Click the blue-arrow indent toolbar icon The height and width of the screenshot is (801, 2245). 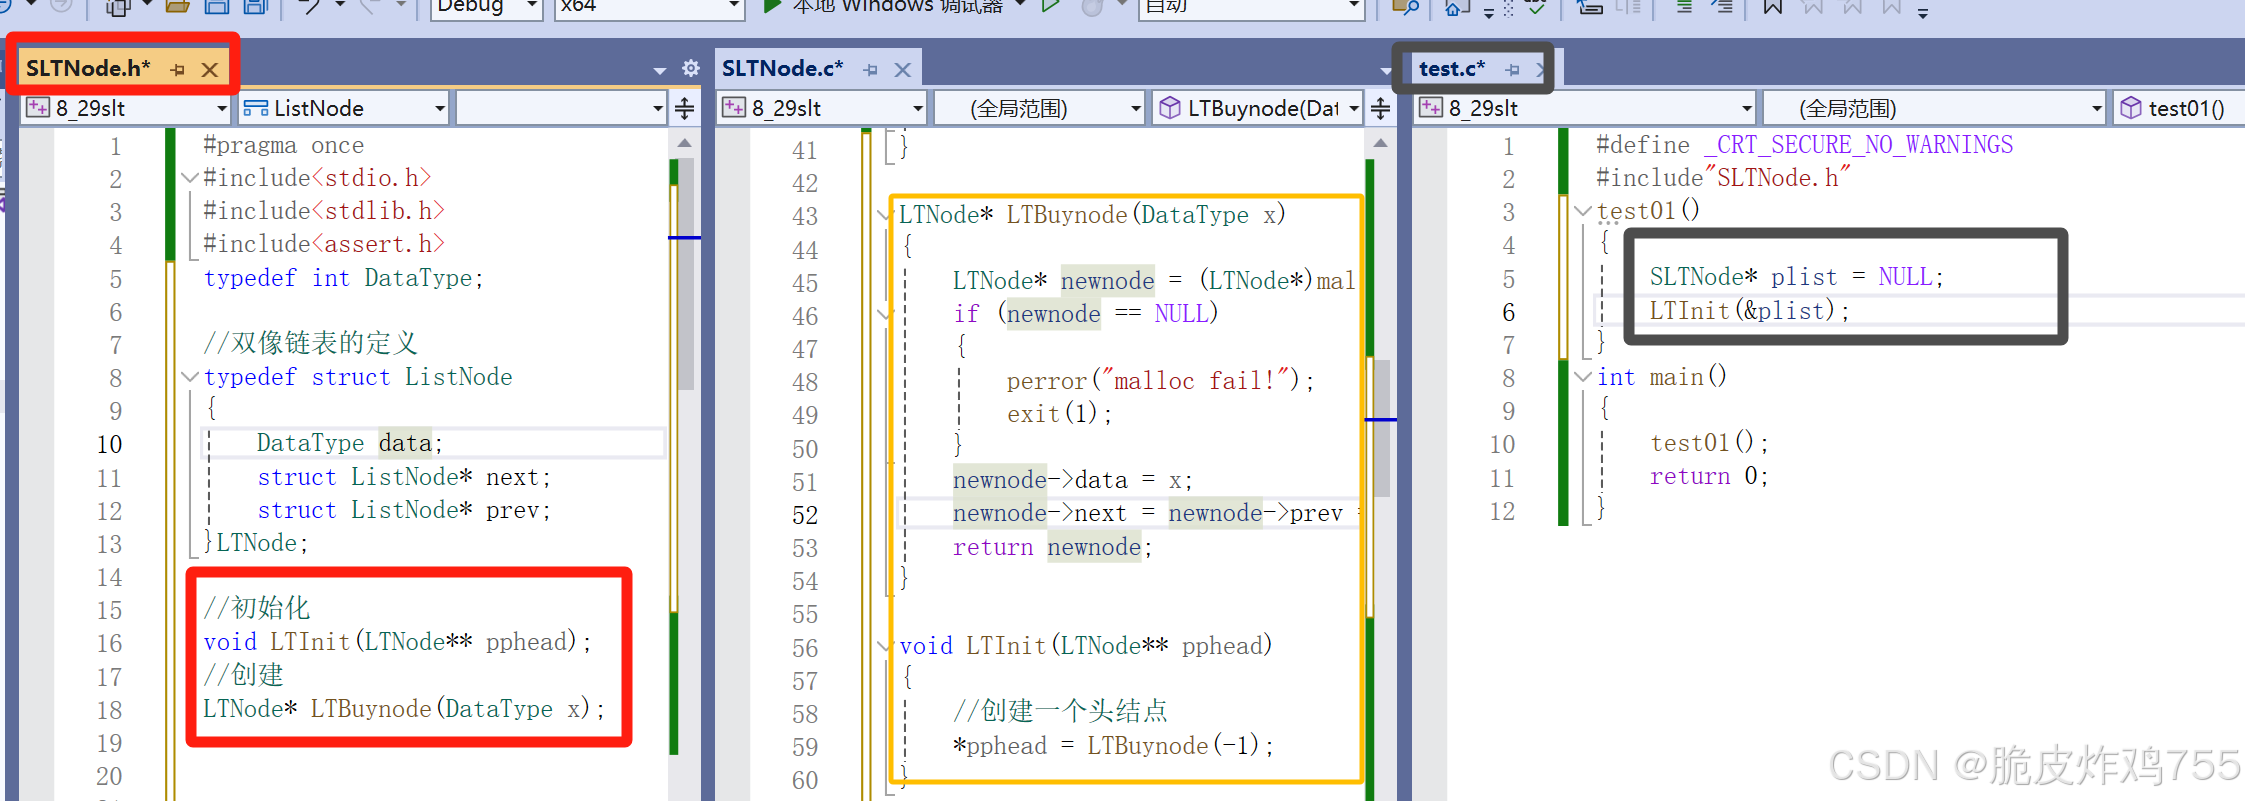[x=1721, y=6]
